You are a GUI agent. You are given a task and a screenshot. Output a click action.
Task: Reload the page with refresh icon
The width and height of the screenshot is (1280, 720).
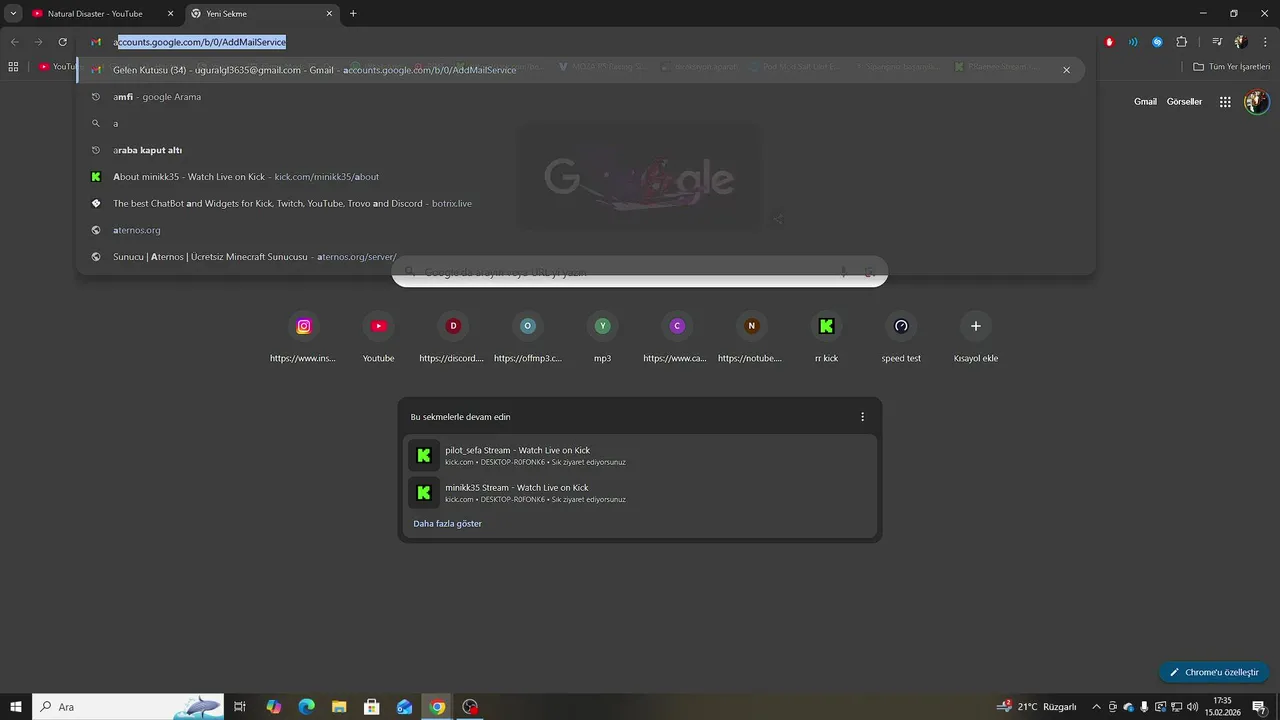[62, 42]
